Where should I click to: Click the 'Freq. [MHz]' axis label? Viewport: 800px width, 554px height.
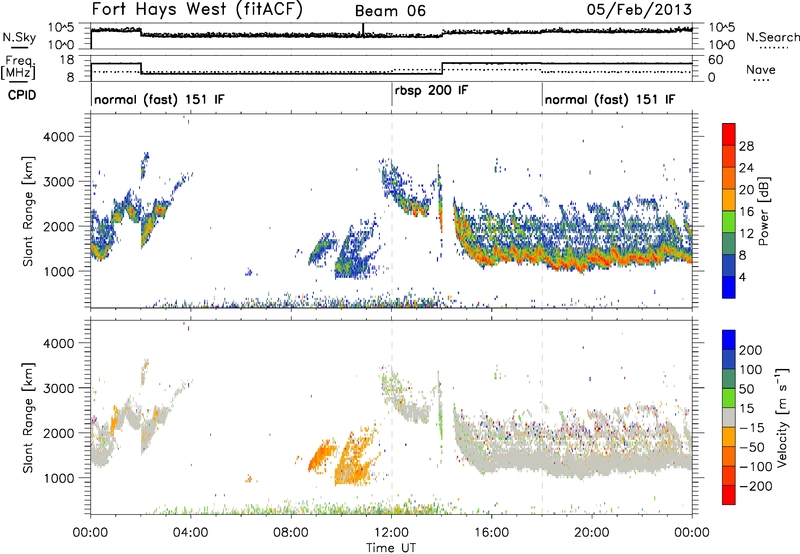click(18, 67)
